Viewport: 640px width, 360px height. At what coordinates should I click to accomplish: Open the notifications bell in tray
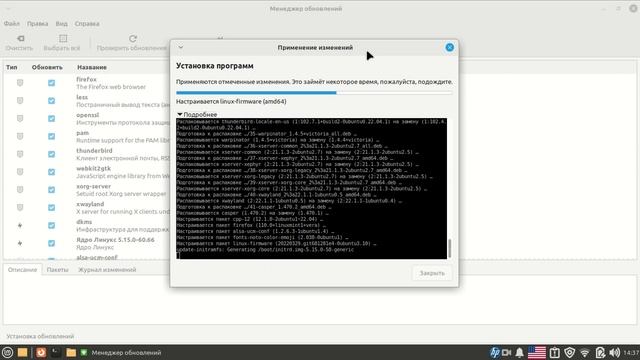pos(519,352)
